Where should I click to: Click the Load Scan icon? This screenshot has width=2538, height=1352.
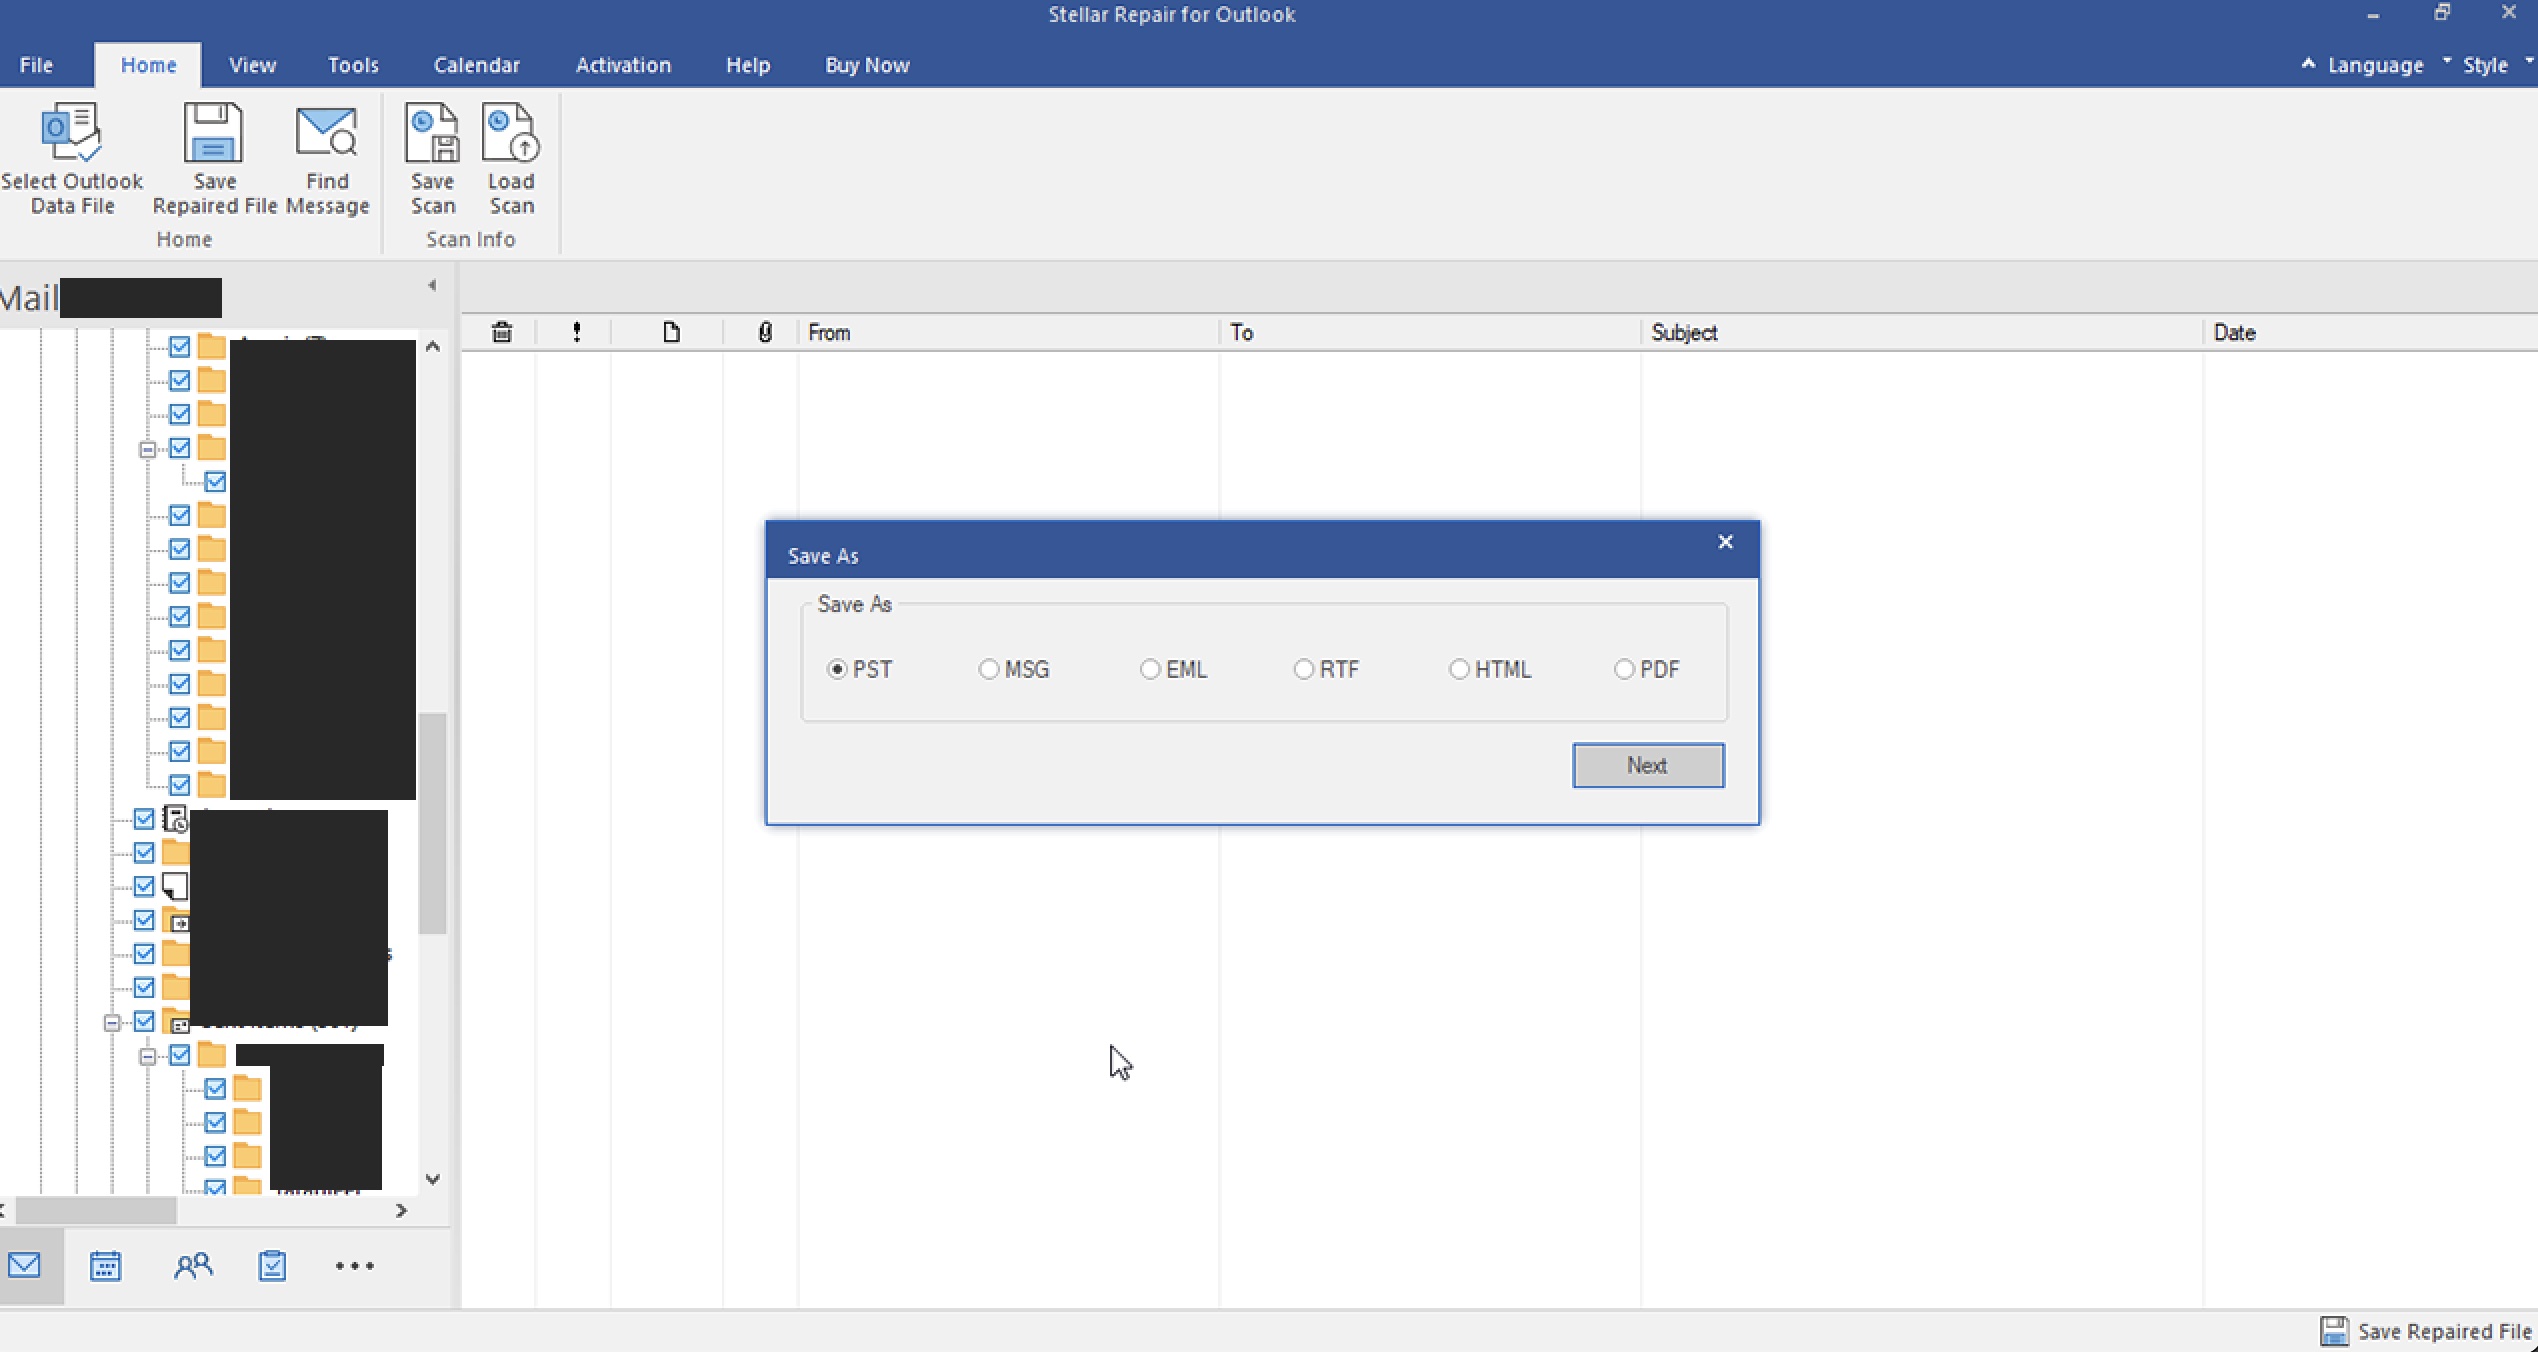pos(510,132)
